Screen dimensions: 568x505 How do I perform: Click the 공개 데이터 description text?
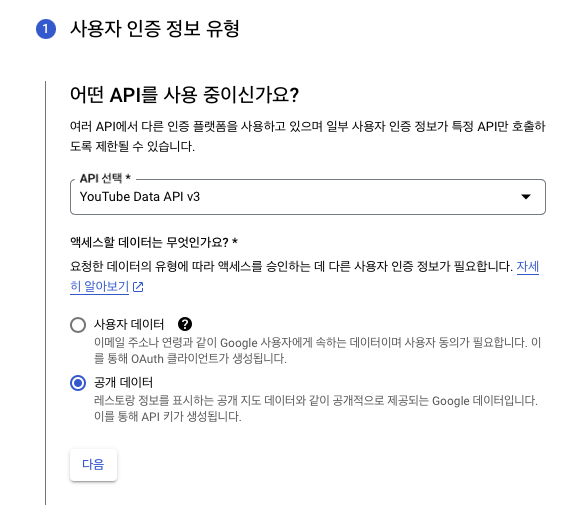pos(316,408)
